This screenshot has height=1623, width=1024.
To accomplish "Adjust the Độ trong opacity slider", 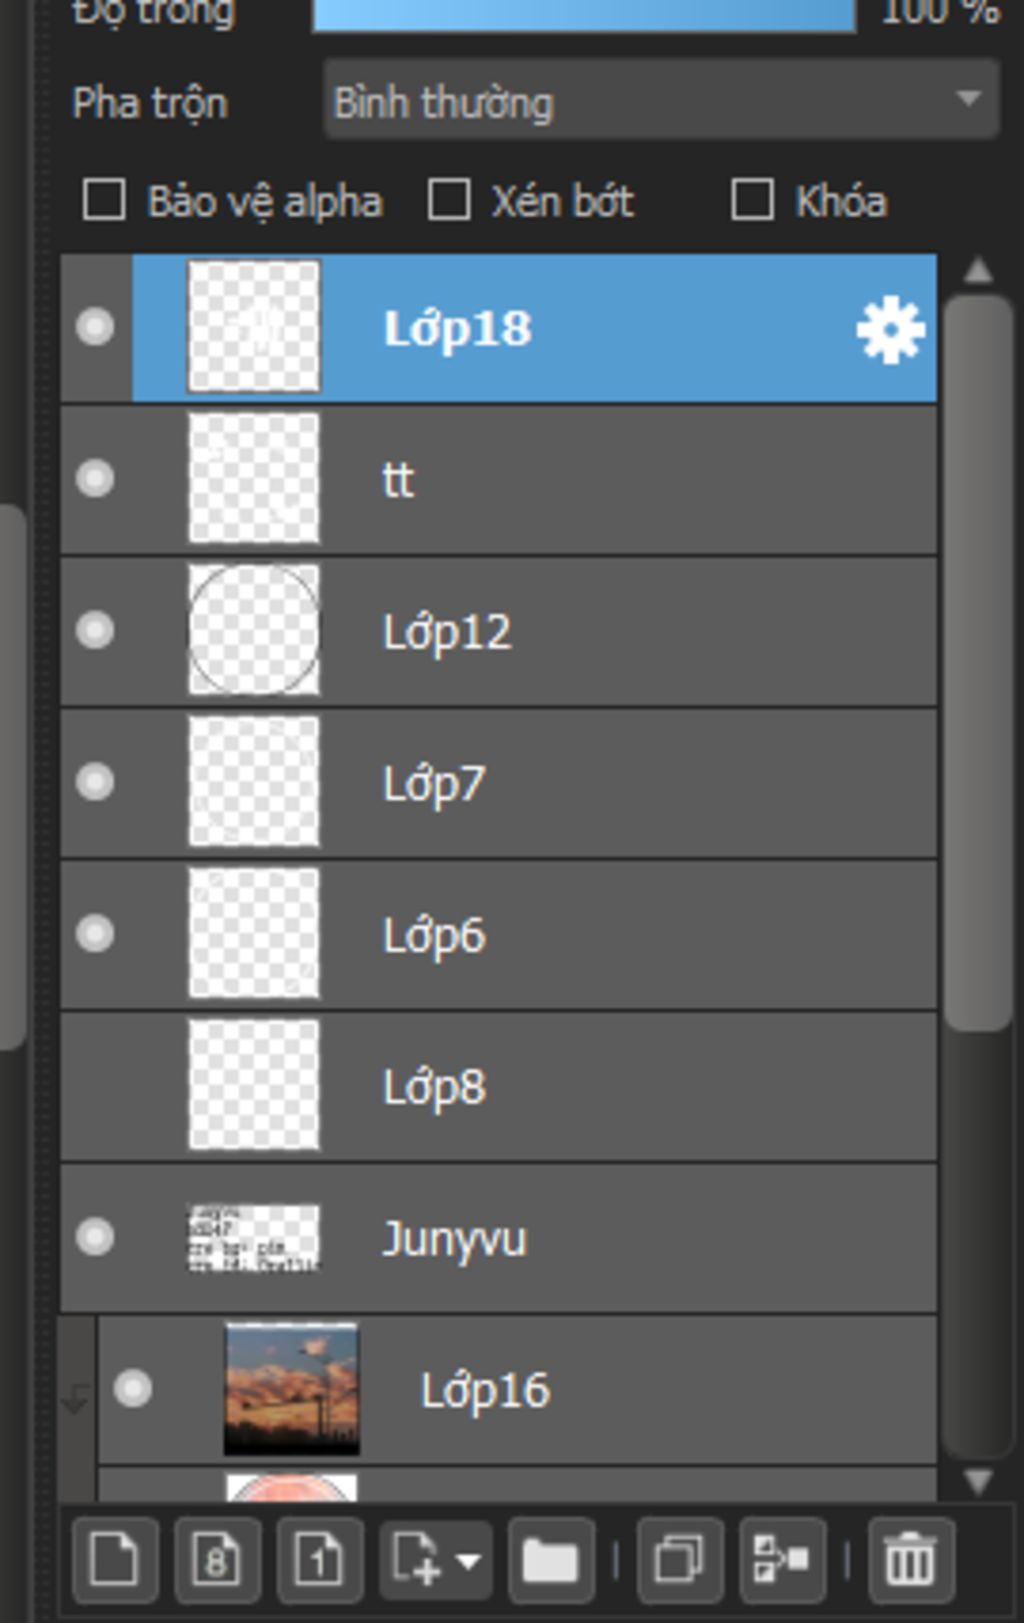I will (x=584, y=14).
